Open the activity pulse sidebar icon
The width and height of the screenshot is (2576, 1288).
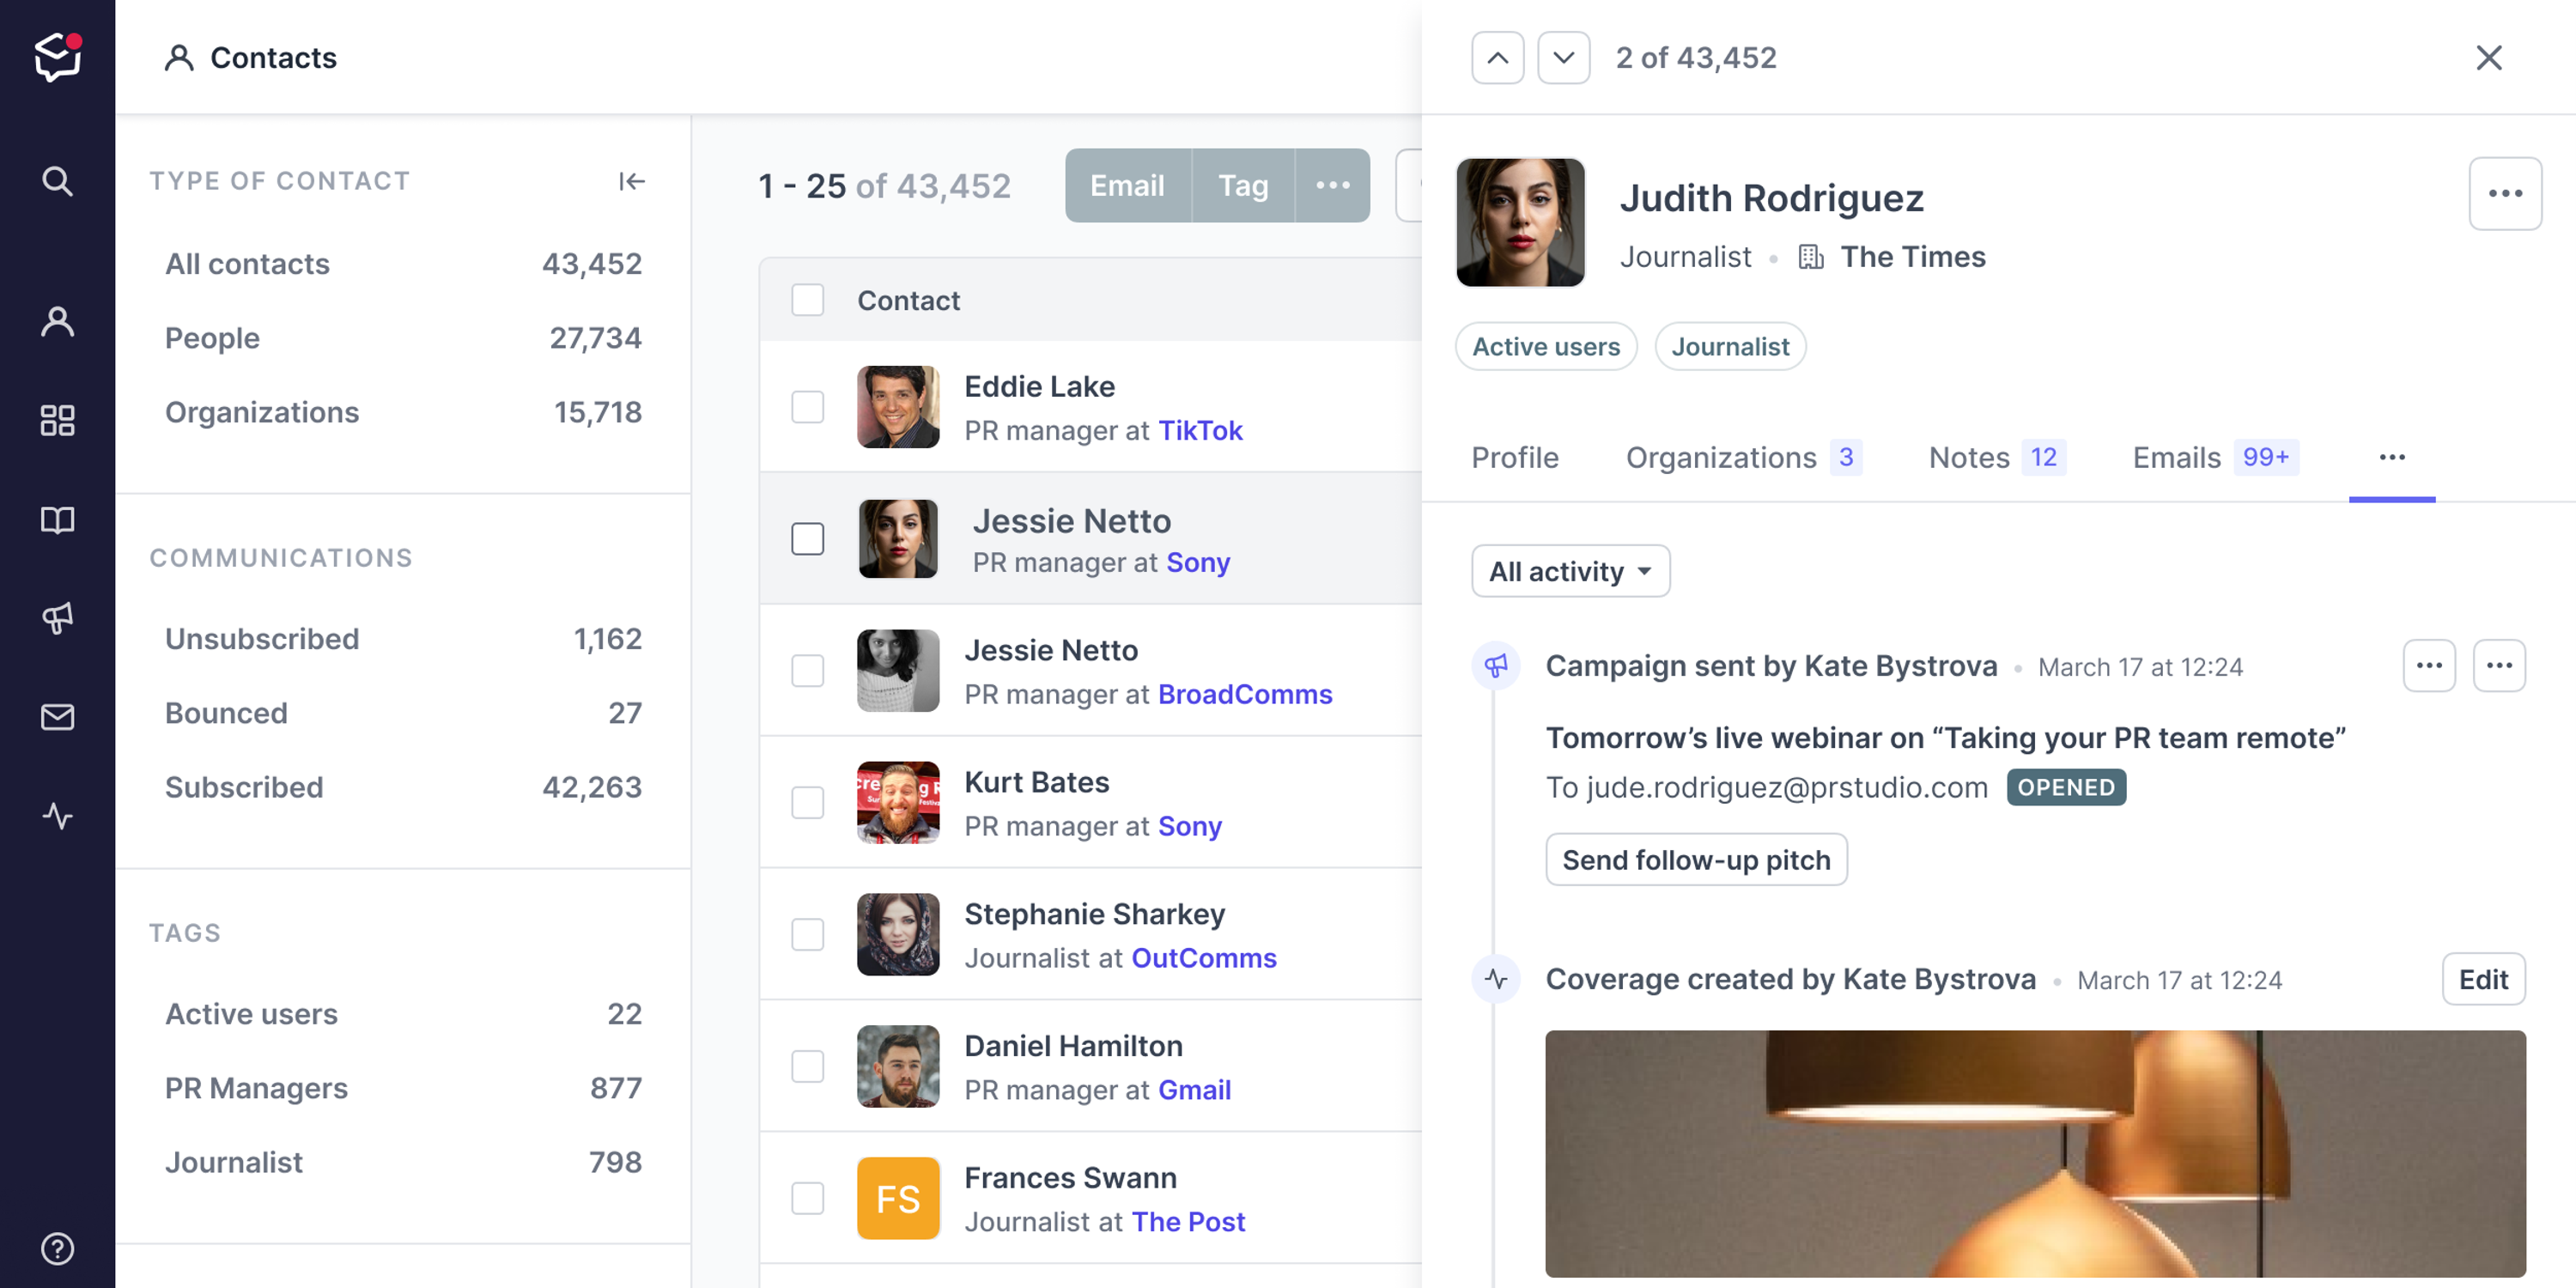pos(57,816)
